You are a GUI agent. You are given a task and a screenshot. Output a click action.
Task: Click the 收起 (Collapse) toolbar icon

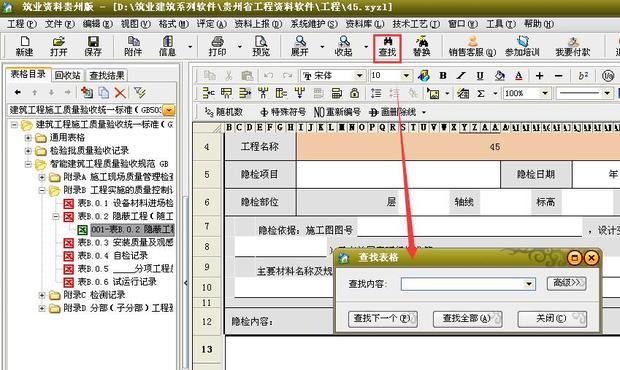pyautogui.click(x=343, y=46)
